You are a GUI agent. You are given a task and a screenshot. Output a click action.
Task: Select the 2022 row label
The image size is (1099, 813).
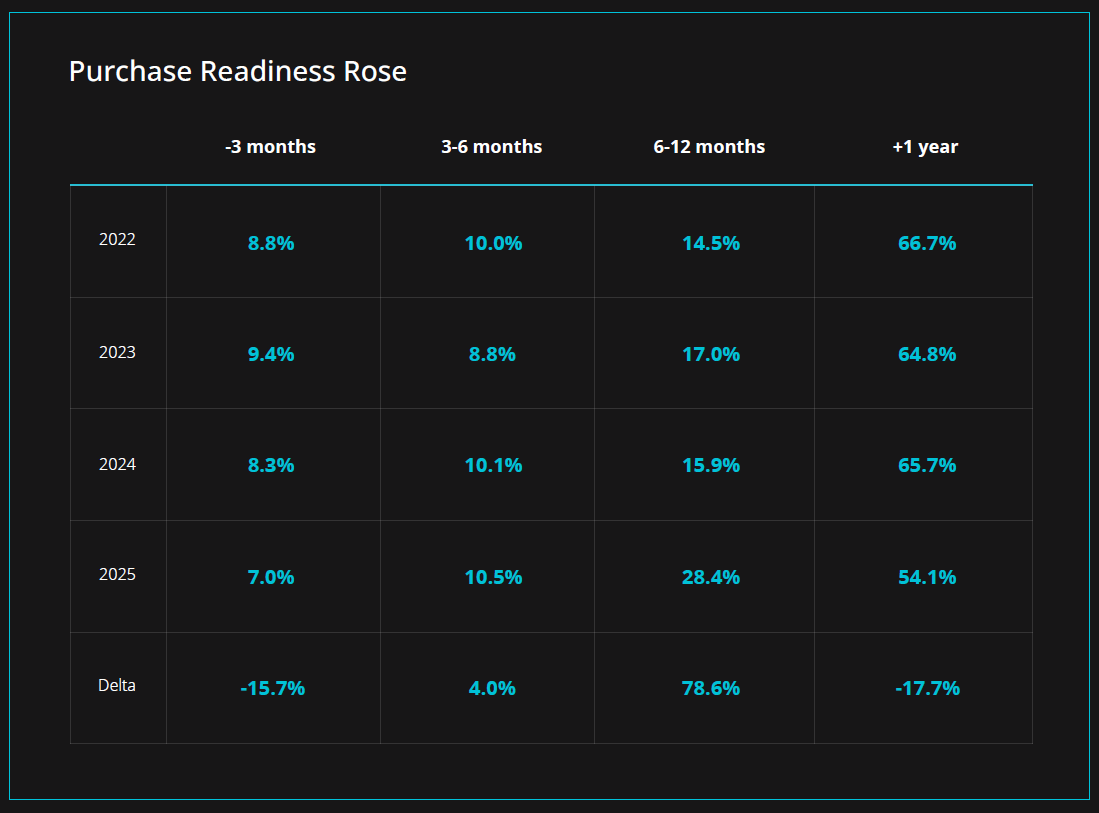[117, 240]
